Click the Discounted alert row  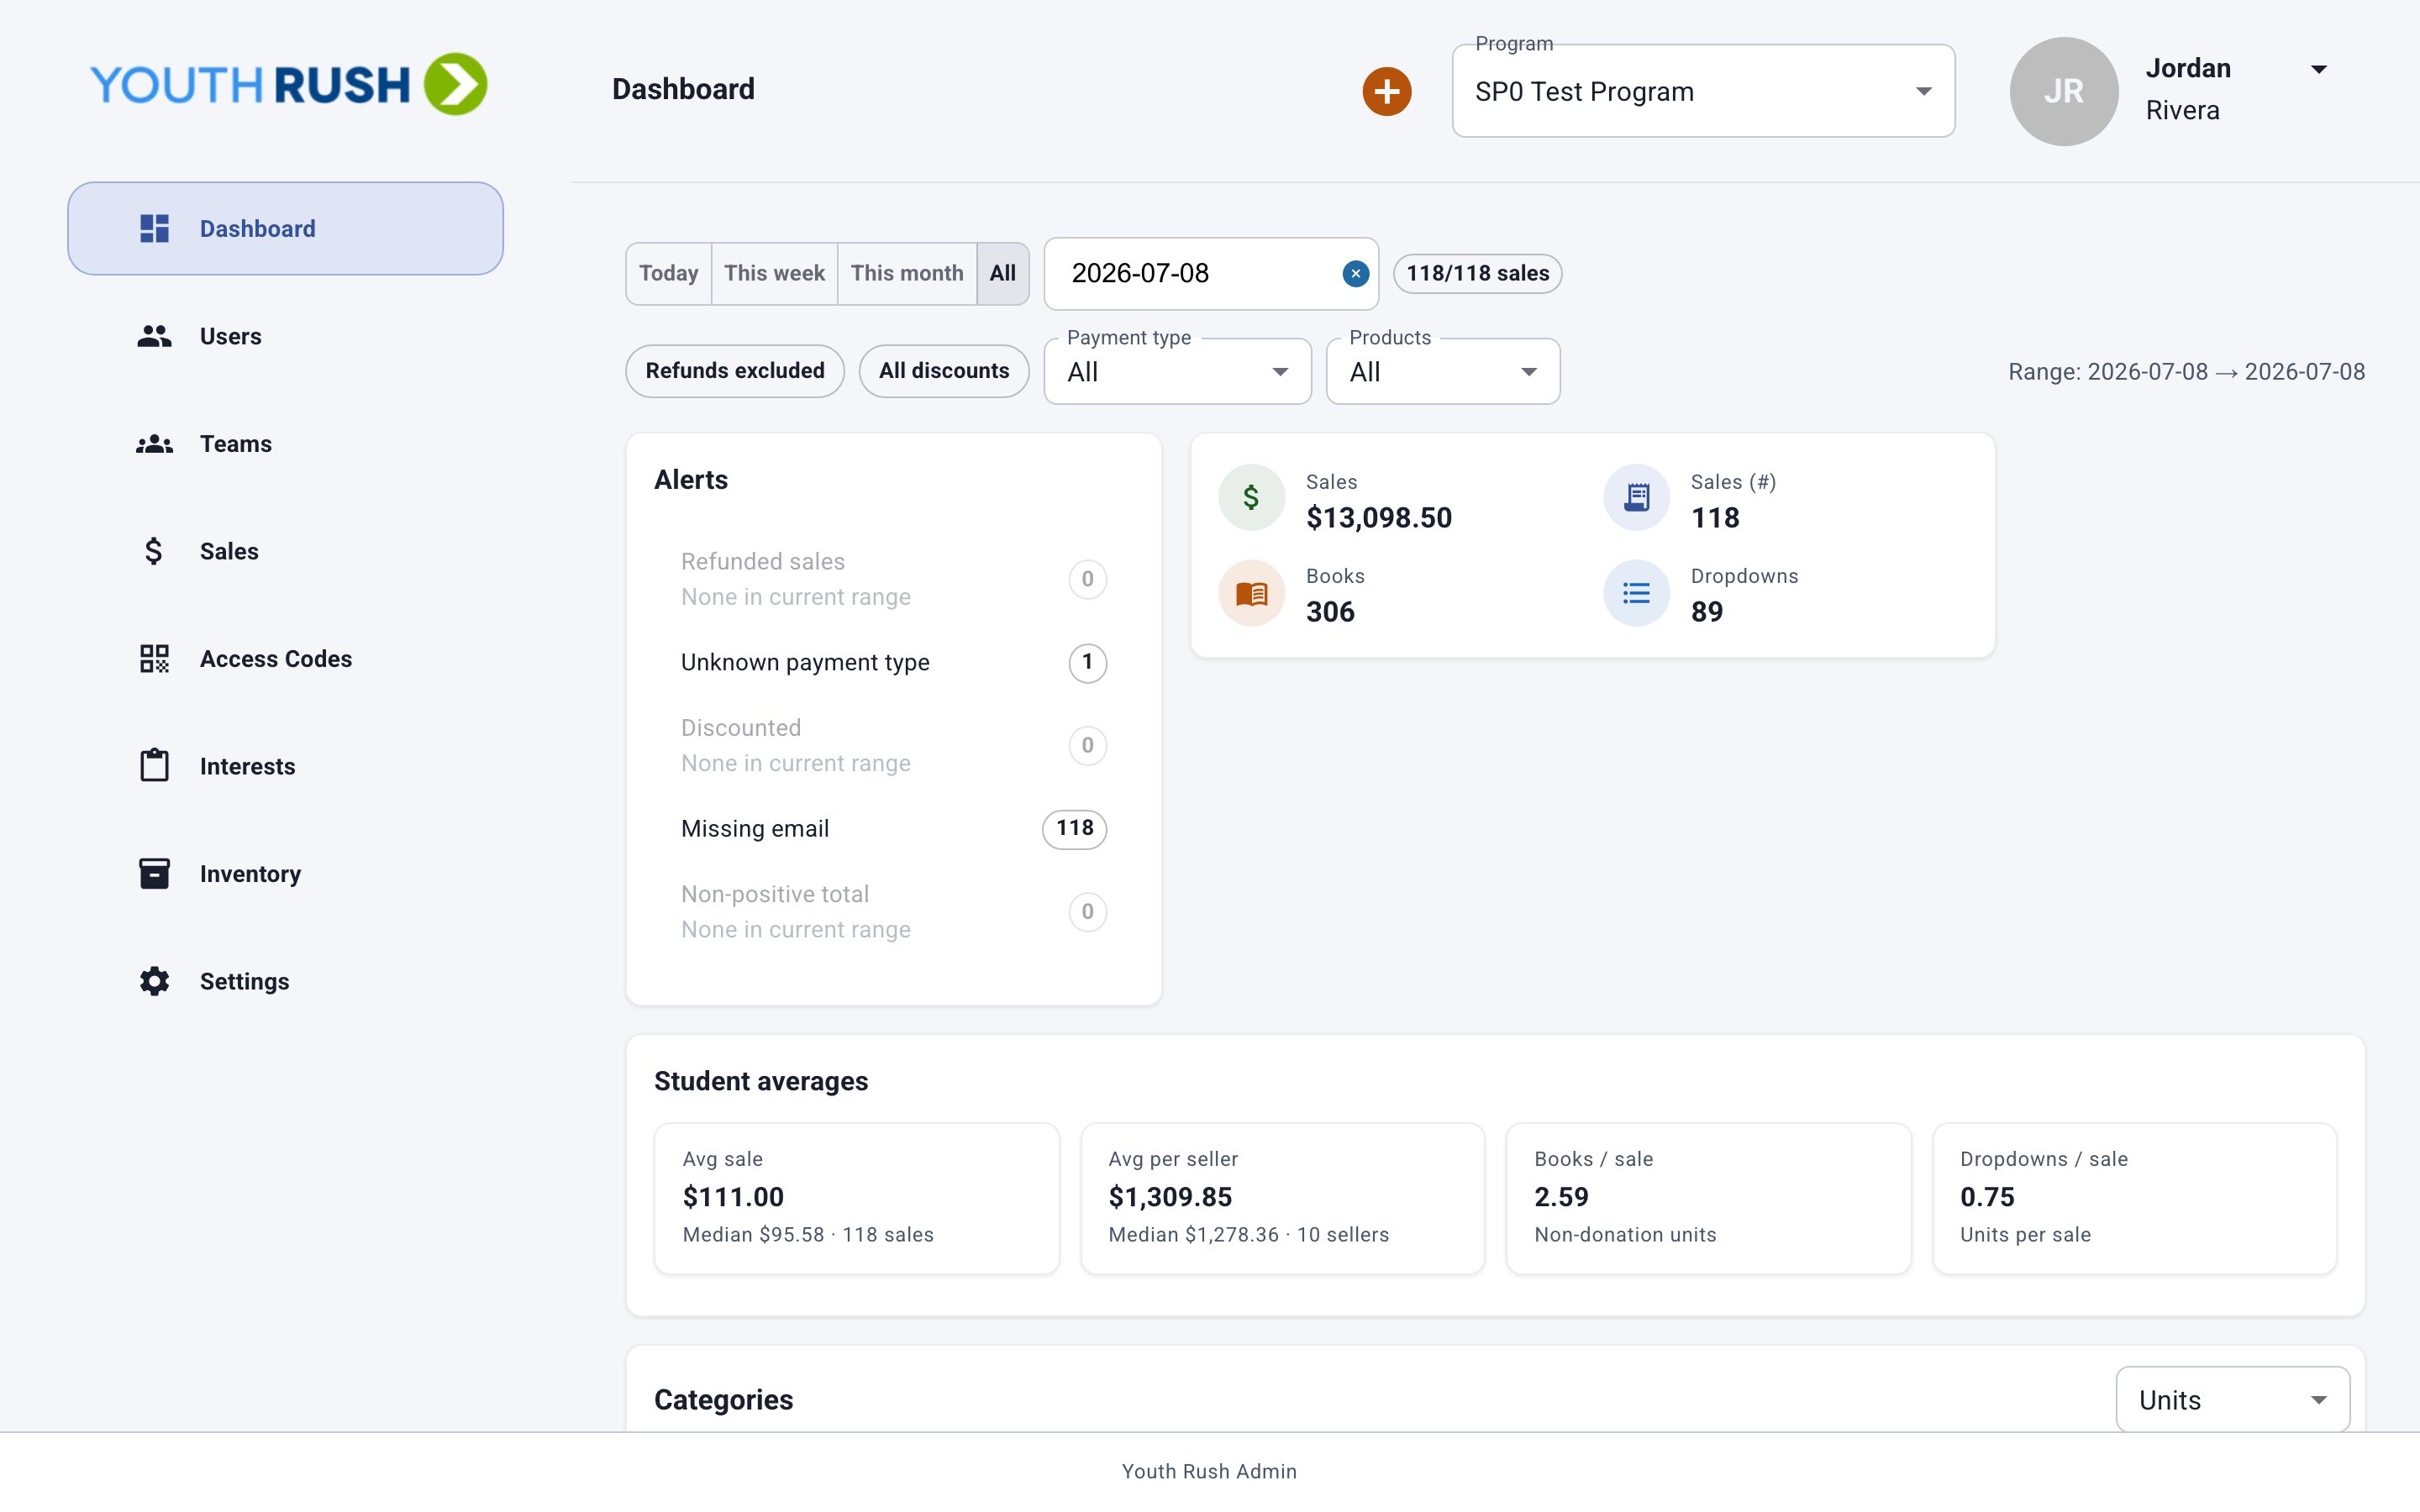tap(893, 745)
